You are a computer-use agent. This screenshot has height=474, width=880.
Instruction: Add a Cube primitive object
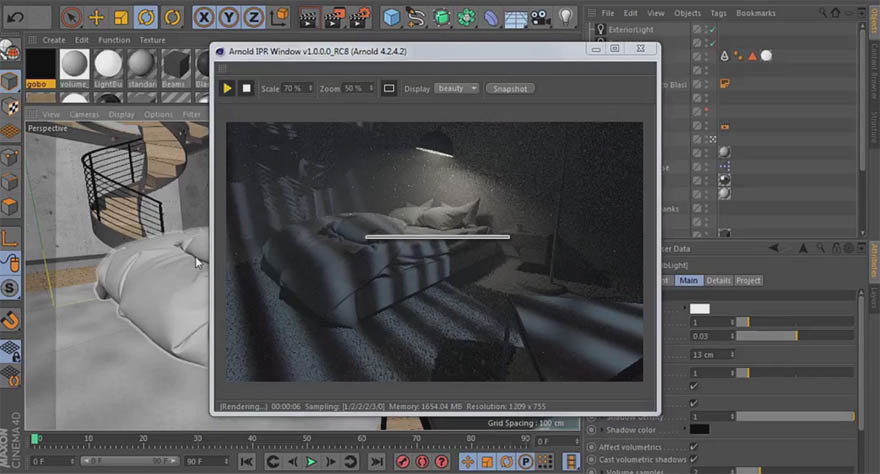click(391, 18)
